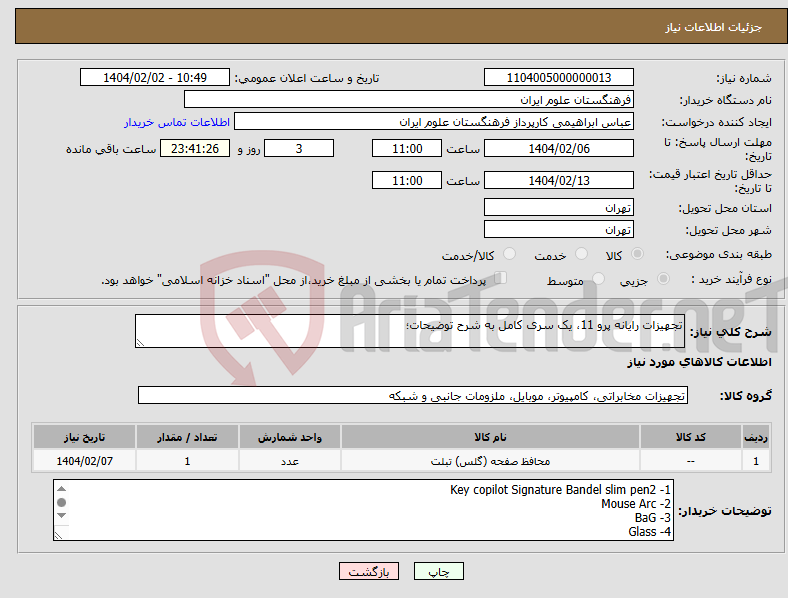
Task: Select the کالا/خدمت radio button
Action: pyautogui.click(x=509, y=254)
